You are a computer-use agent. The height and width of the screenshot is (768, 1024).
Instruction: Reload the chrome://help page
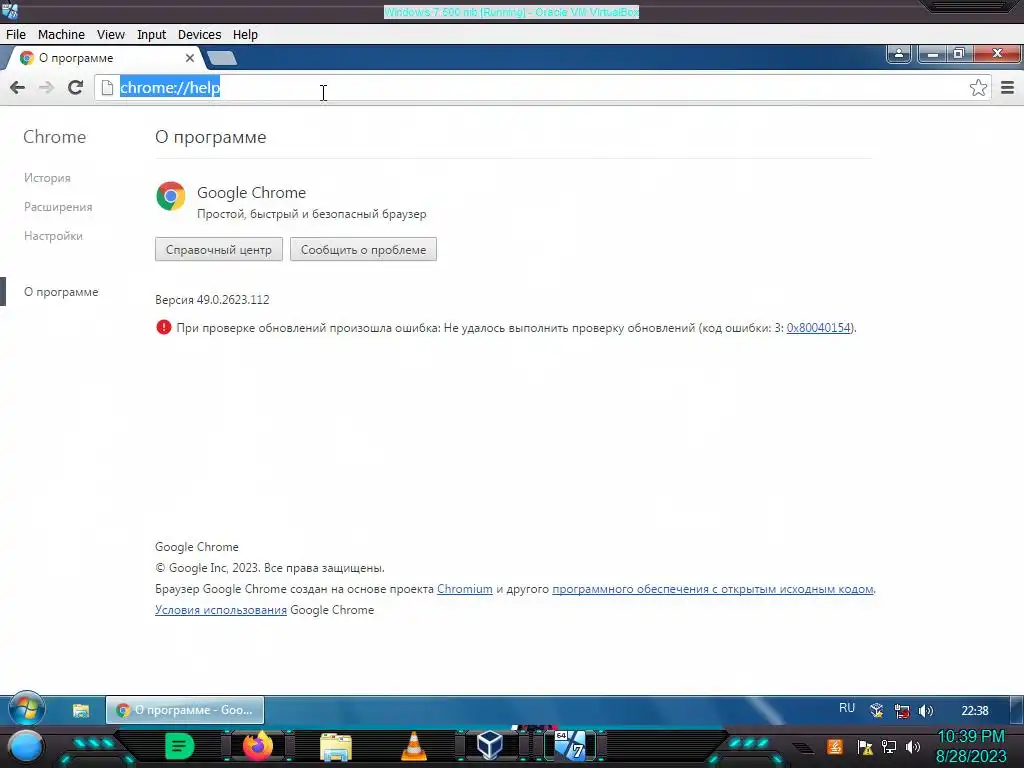click(x=75, y=88)
